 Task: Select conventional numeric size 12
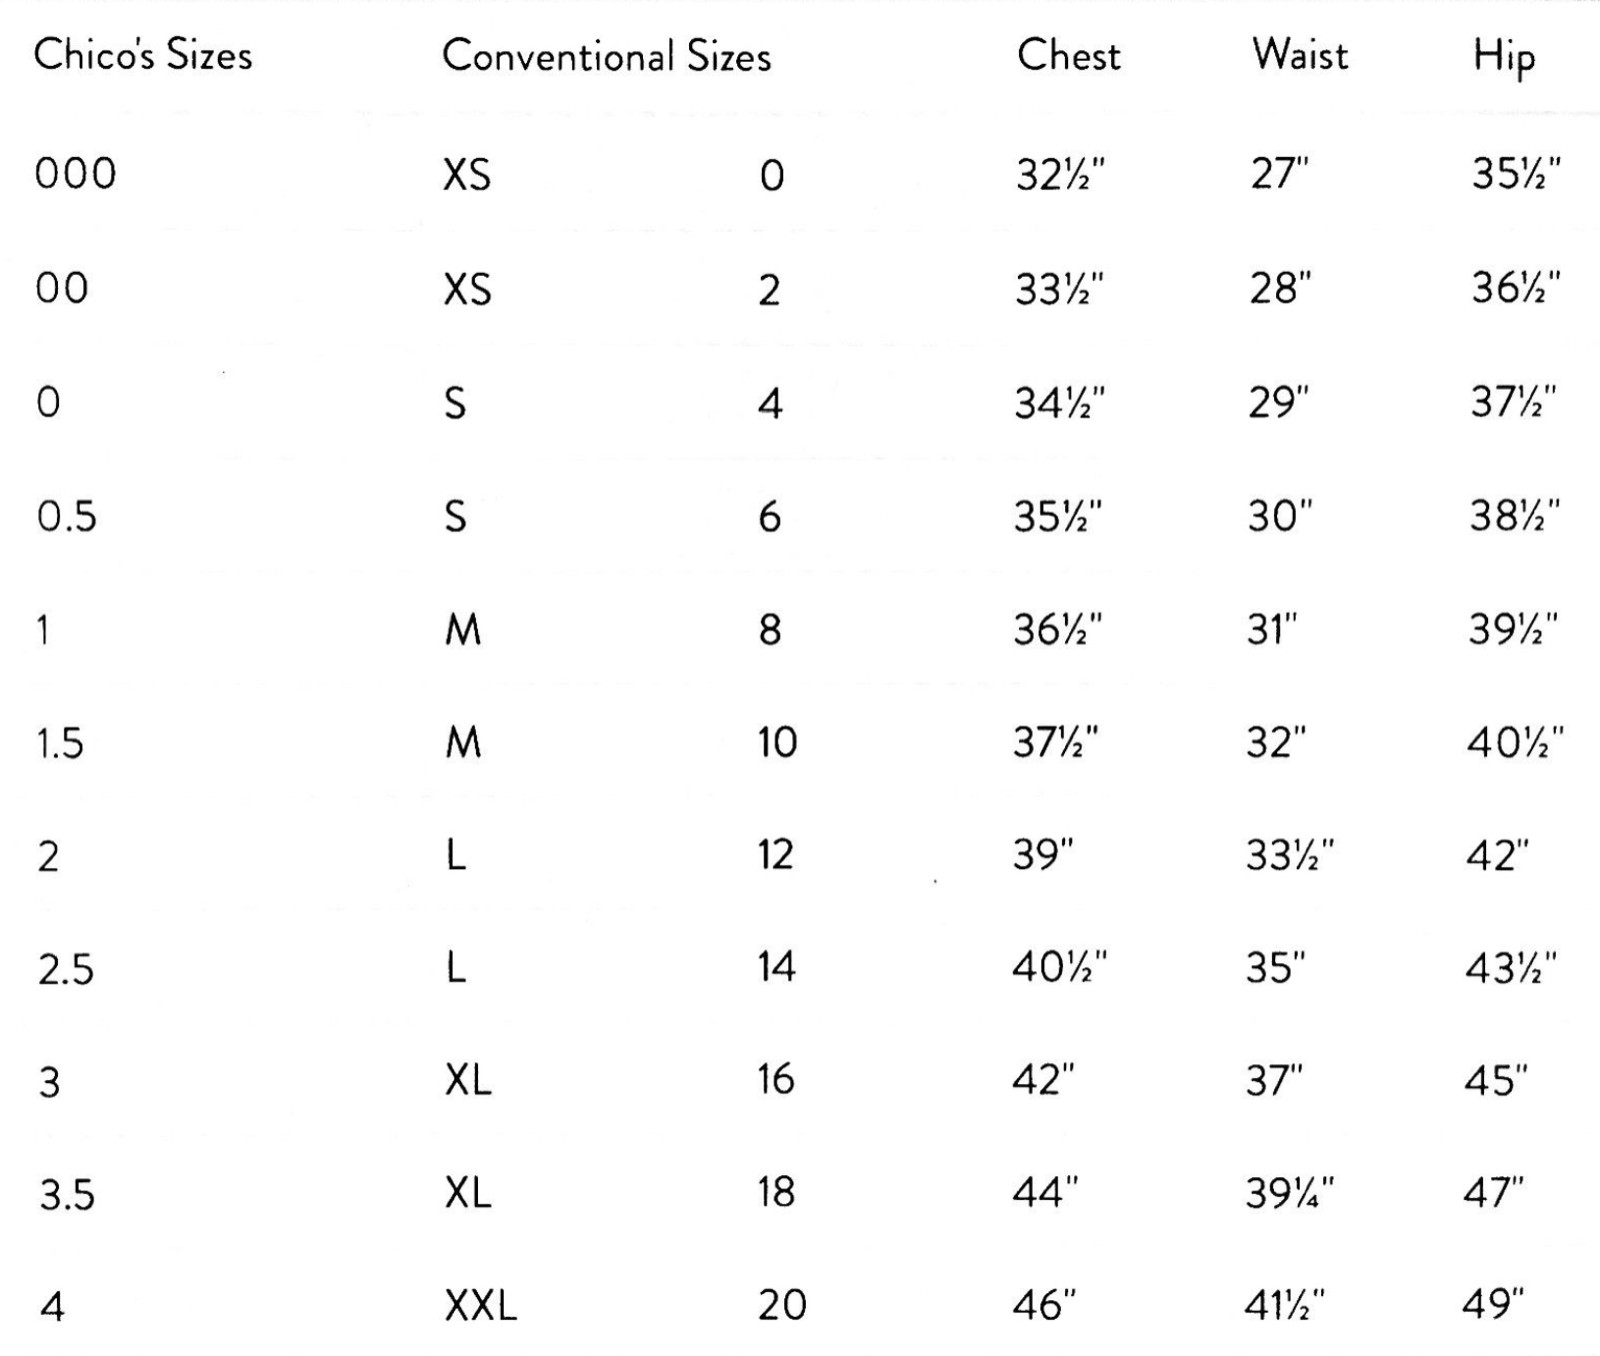point(776,855)
